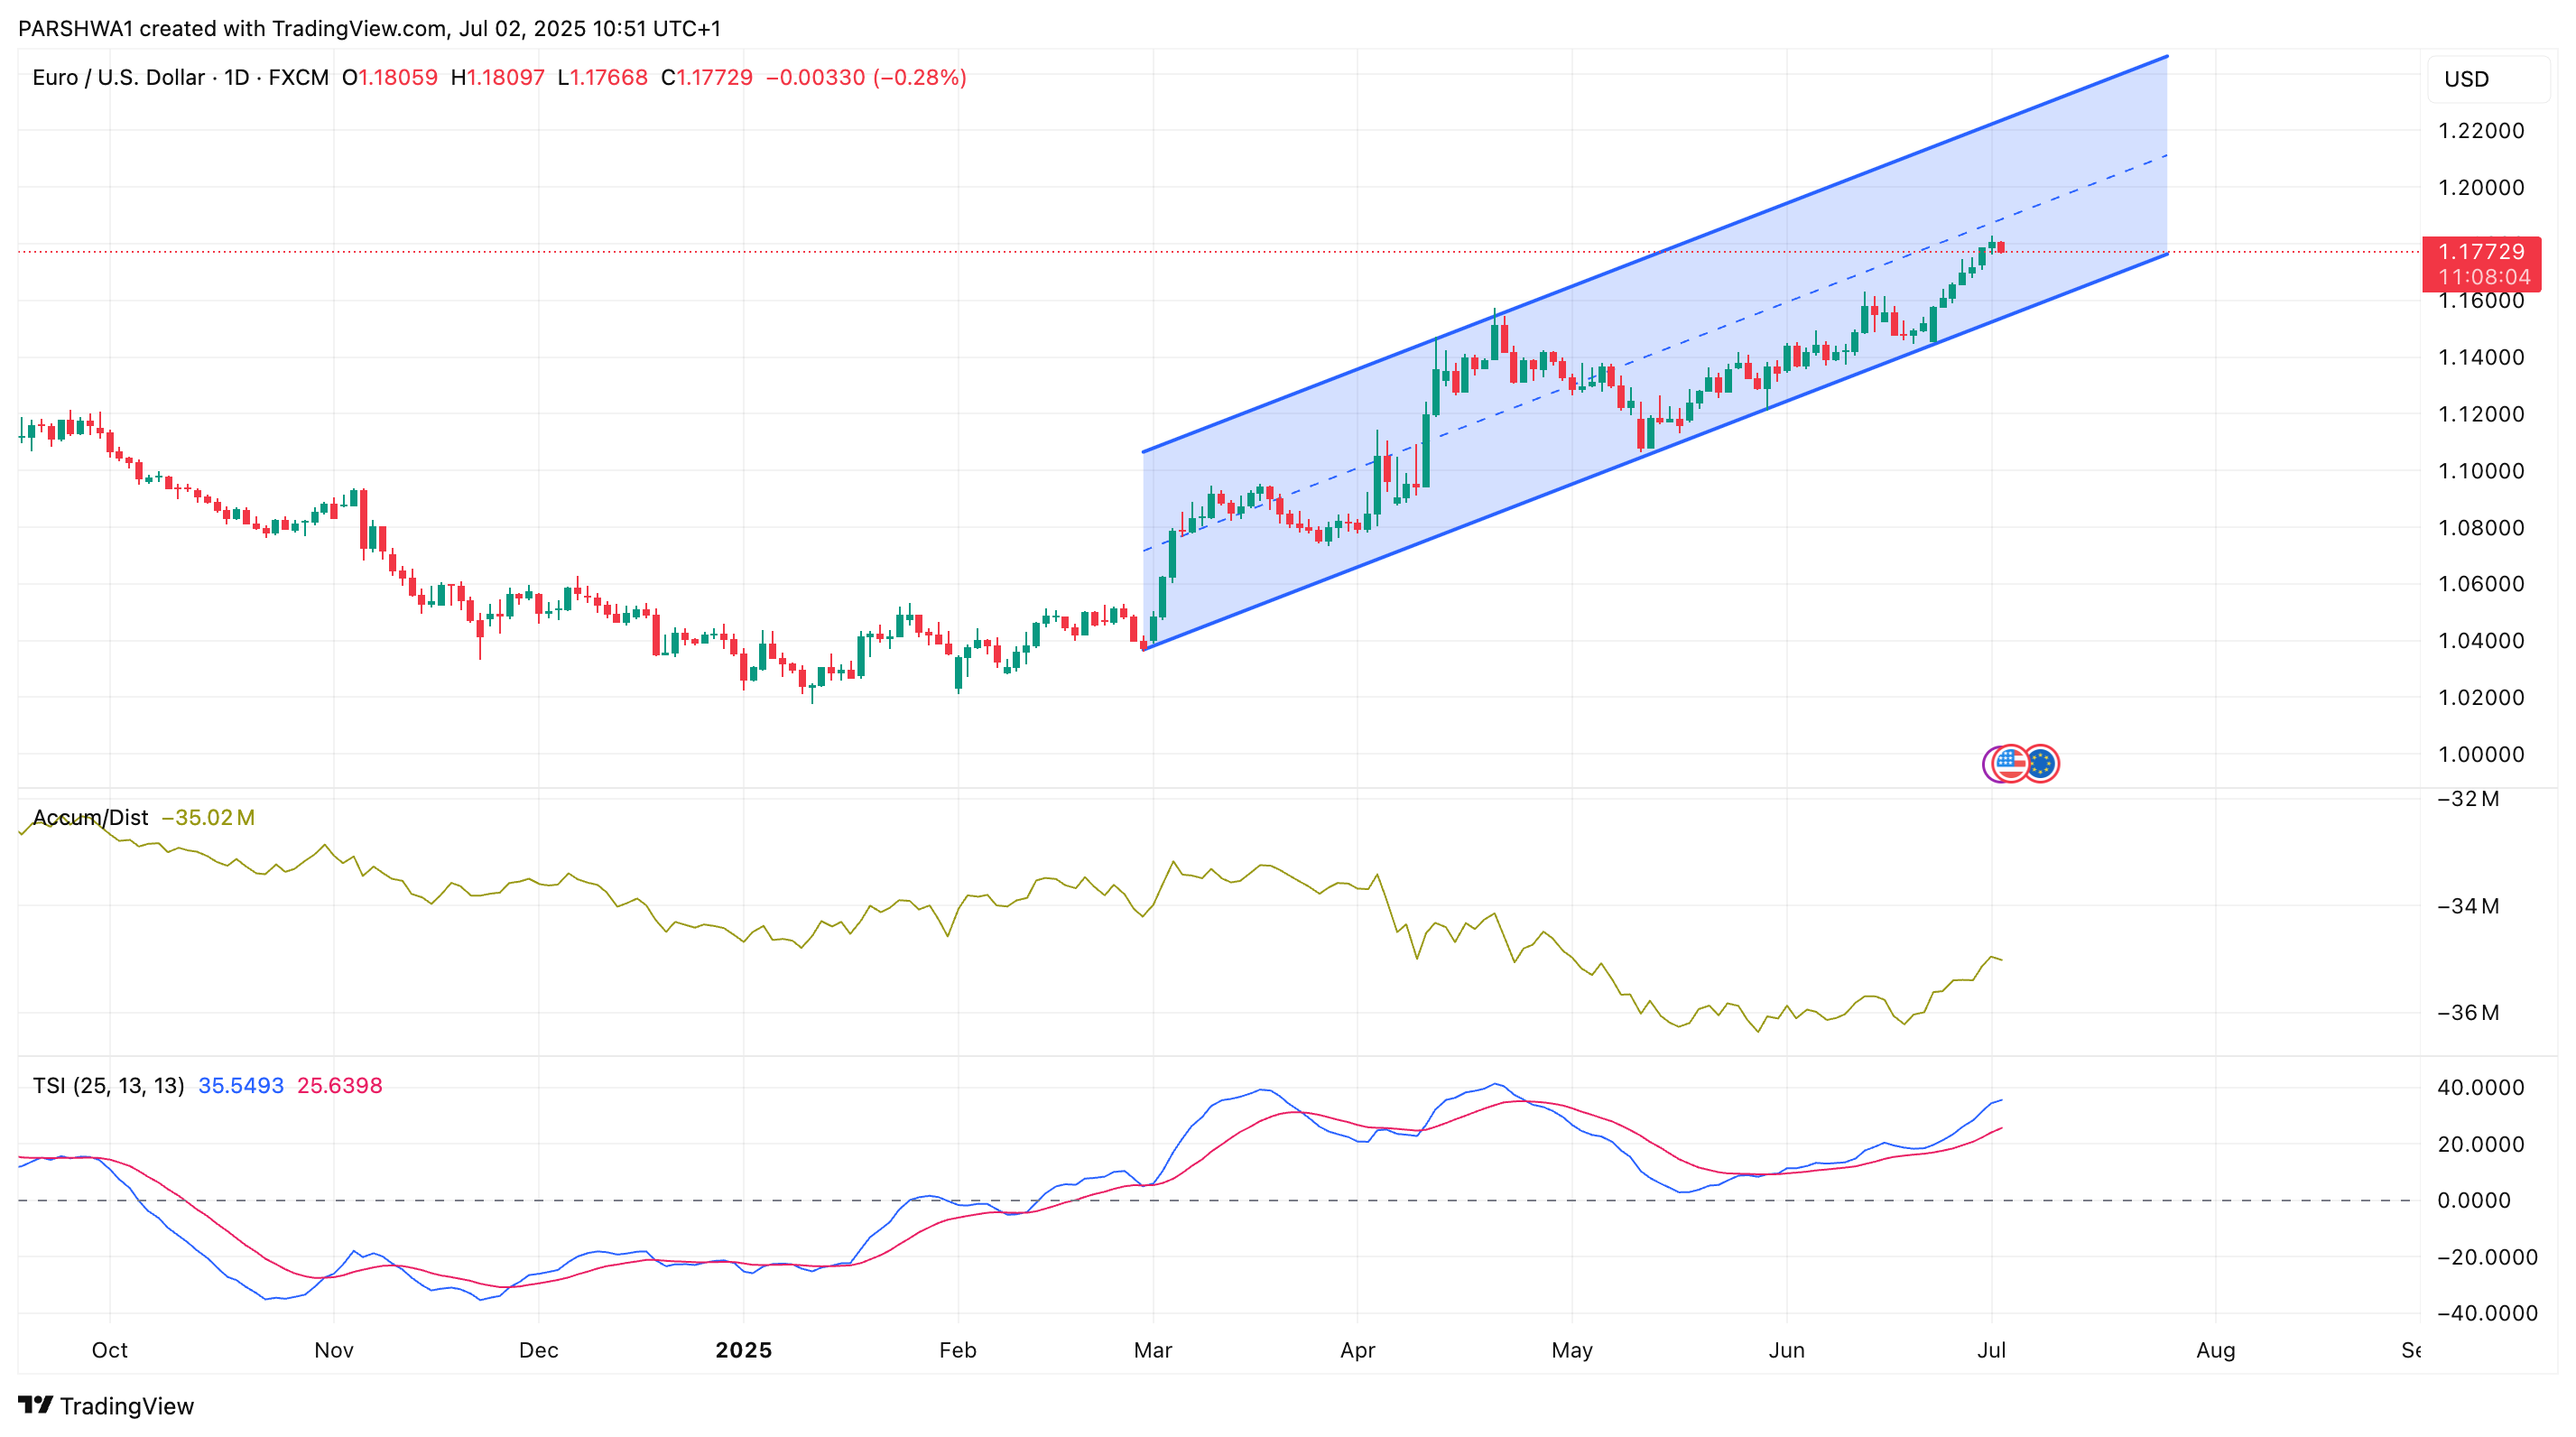Click the Feb date on time axis
The image size is (2576, 1437).
(x=957, y=1350)
